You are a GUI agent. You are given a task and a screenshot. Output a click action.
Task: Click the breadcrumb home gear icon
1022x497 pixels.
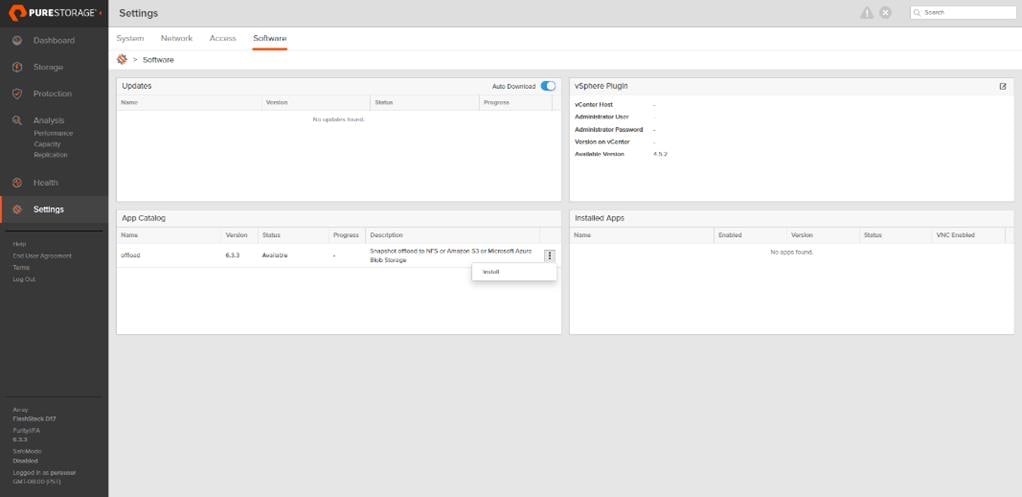coord(122,59)
